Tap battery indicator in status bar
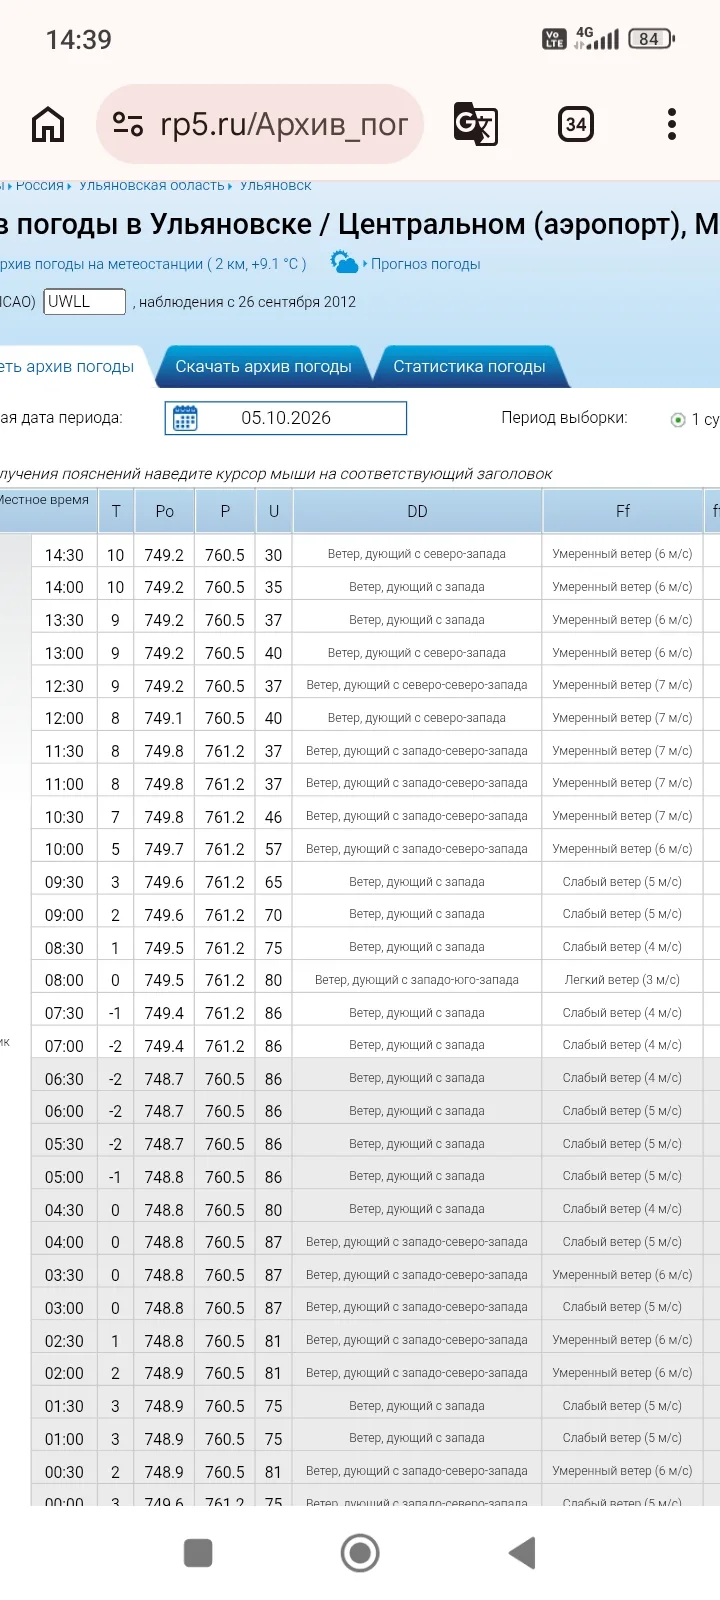The image size is (720, 1600). pyautogui.click(x=651, y=39)
